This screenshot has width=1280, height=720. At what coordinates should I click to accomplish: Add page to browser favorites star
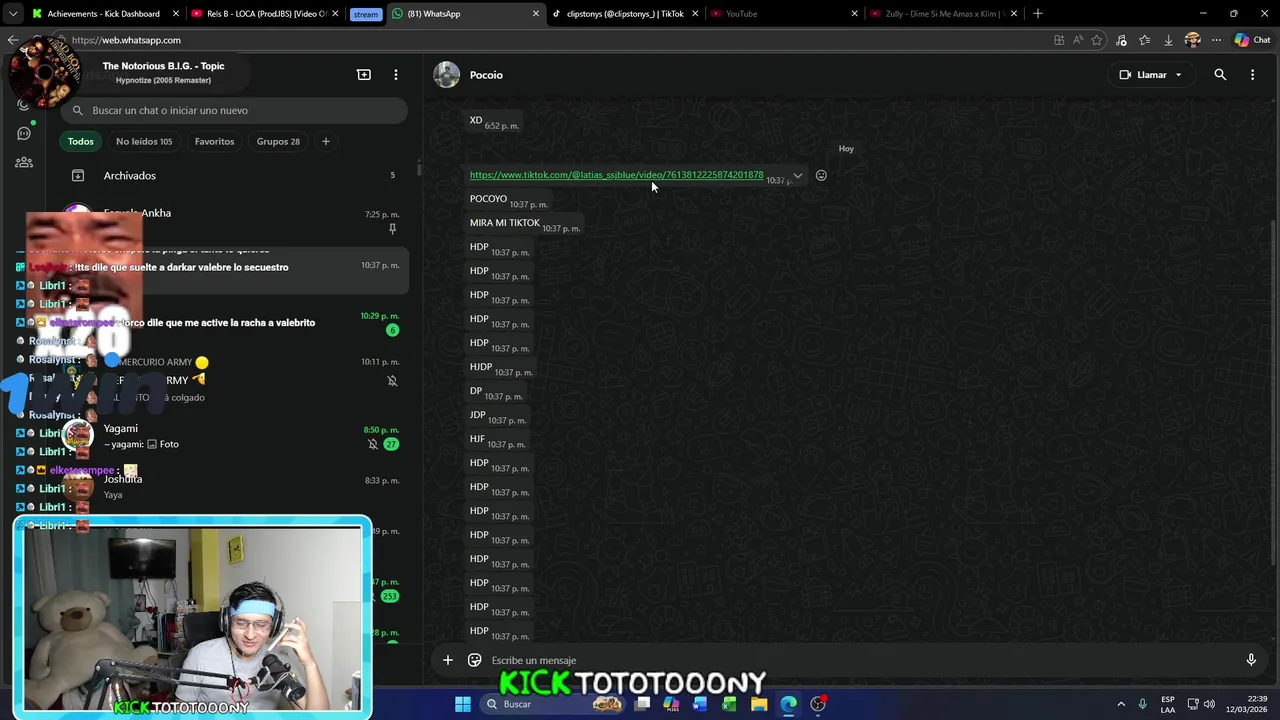tap(1097, 40)
